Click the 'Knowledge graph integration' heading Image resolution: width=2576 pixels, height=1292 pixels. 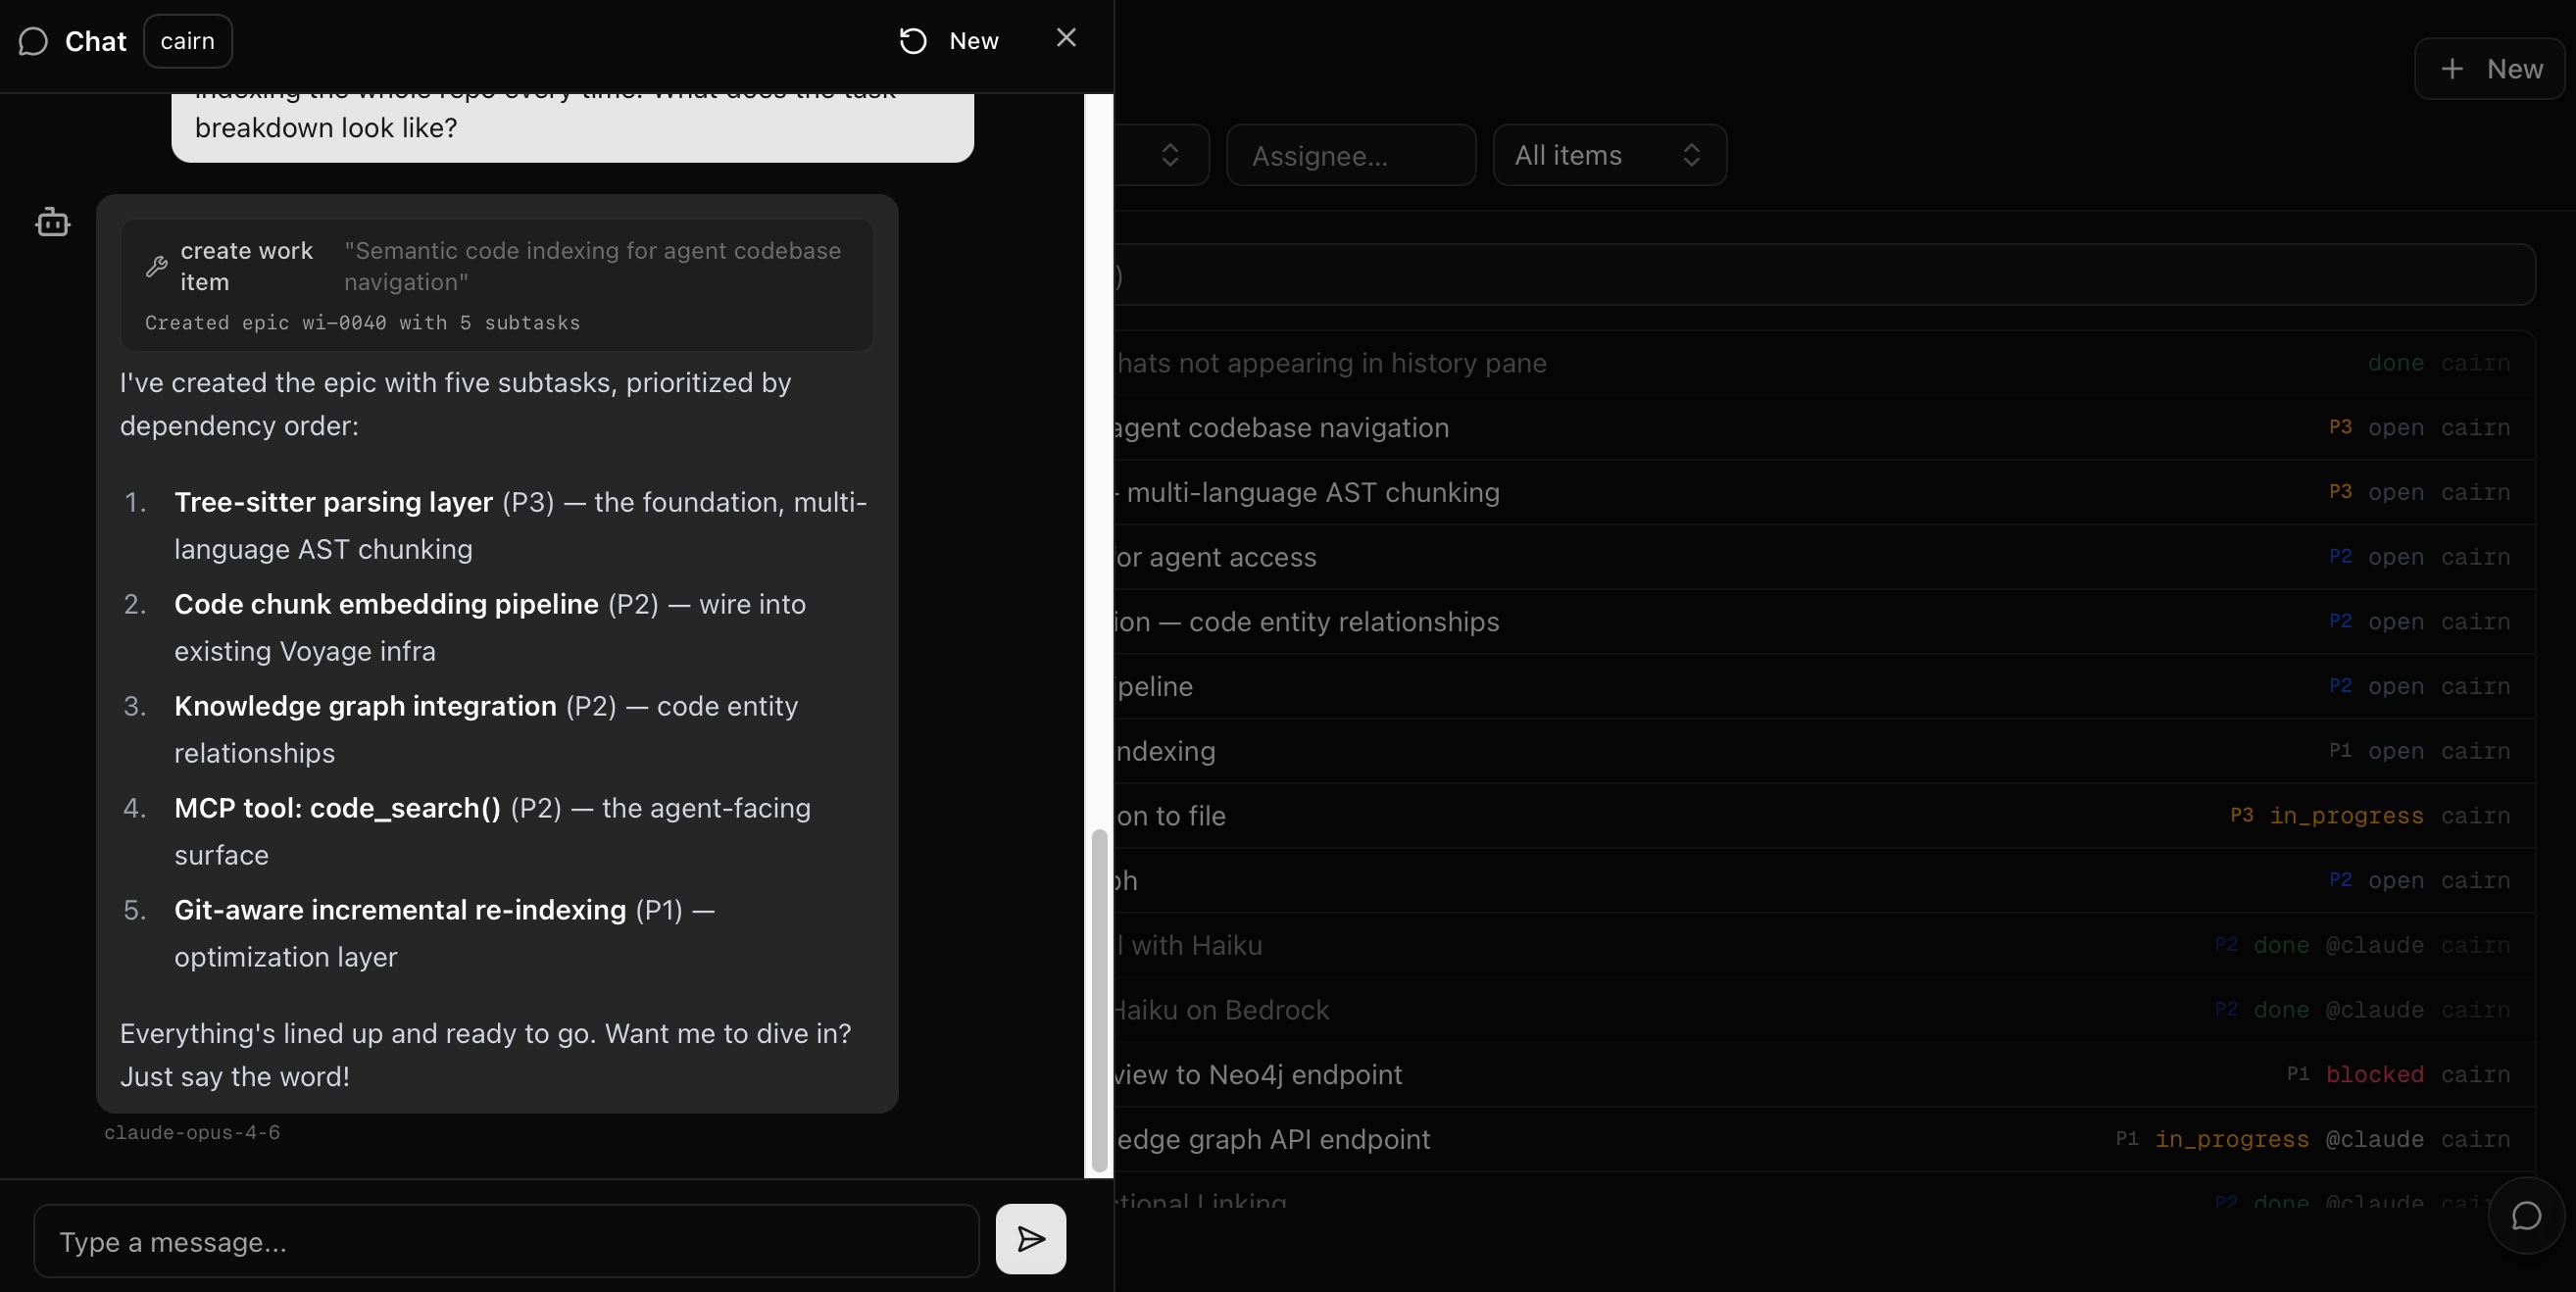click(x=365, y=706)
